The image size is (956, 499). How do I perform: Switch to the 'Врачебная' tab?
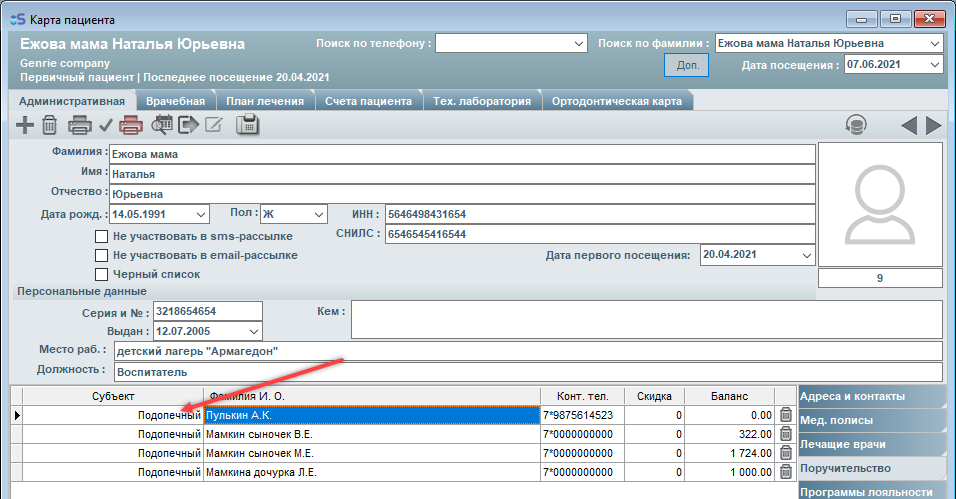point(175,101)
